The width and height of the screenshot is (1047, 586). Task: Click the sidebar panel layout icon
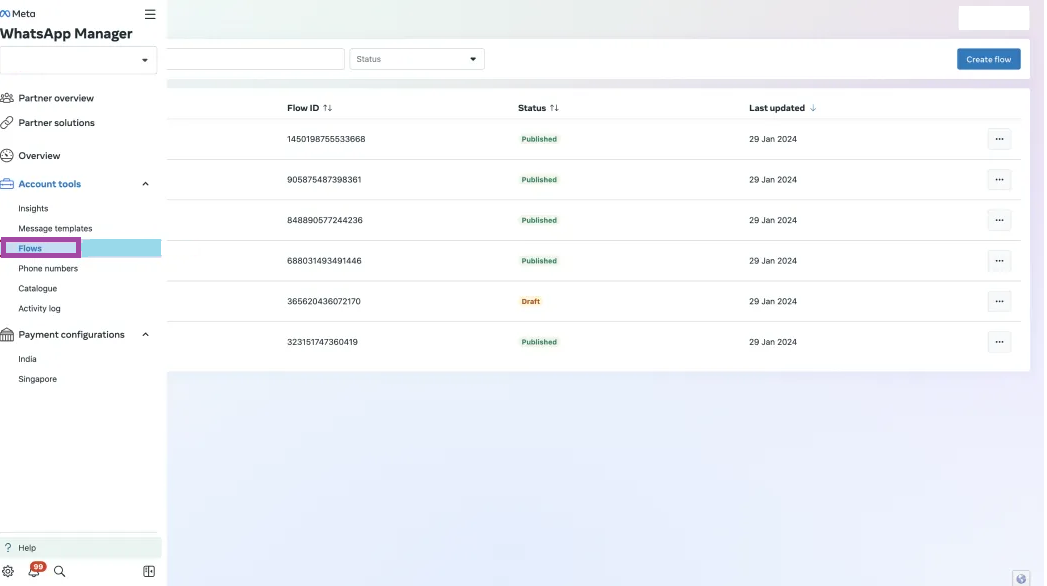tap(149, 572)
